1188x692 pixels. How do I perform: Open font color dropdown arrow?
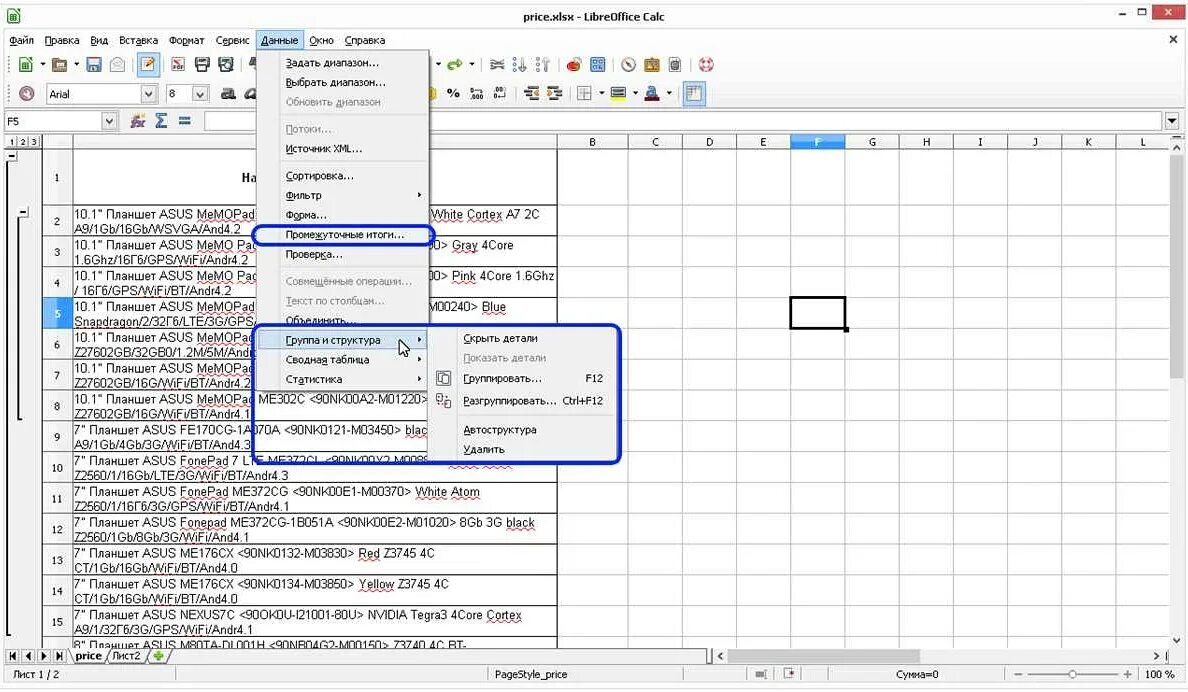click(x=668, y=94)
